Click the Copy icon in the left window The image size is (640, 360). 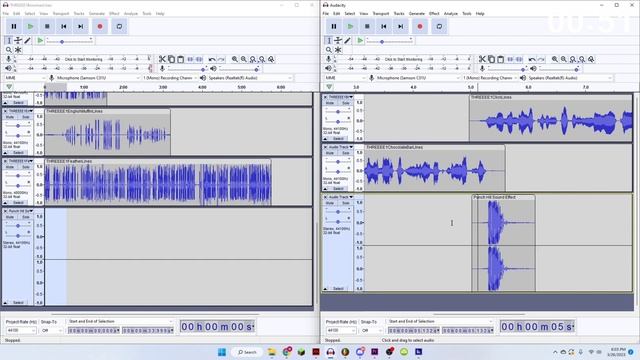pyautogui.click(x=171, y=59)
